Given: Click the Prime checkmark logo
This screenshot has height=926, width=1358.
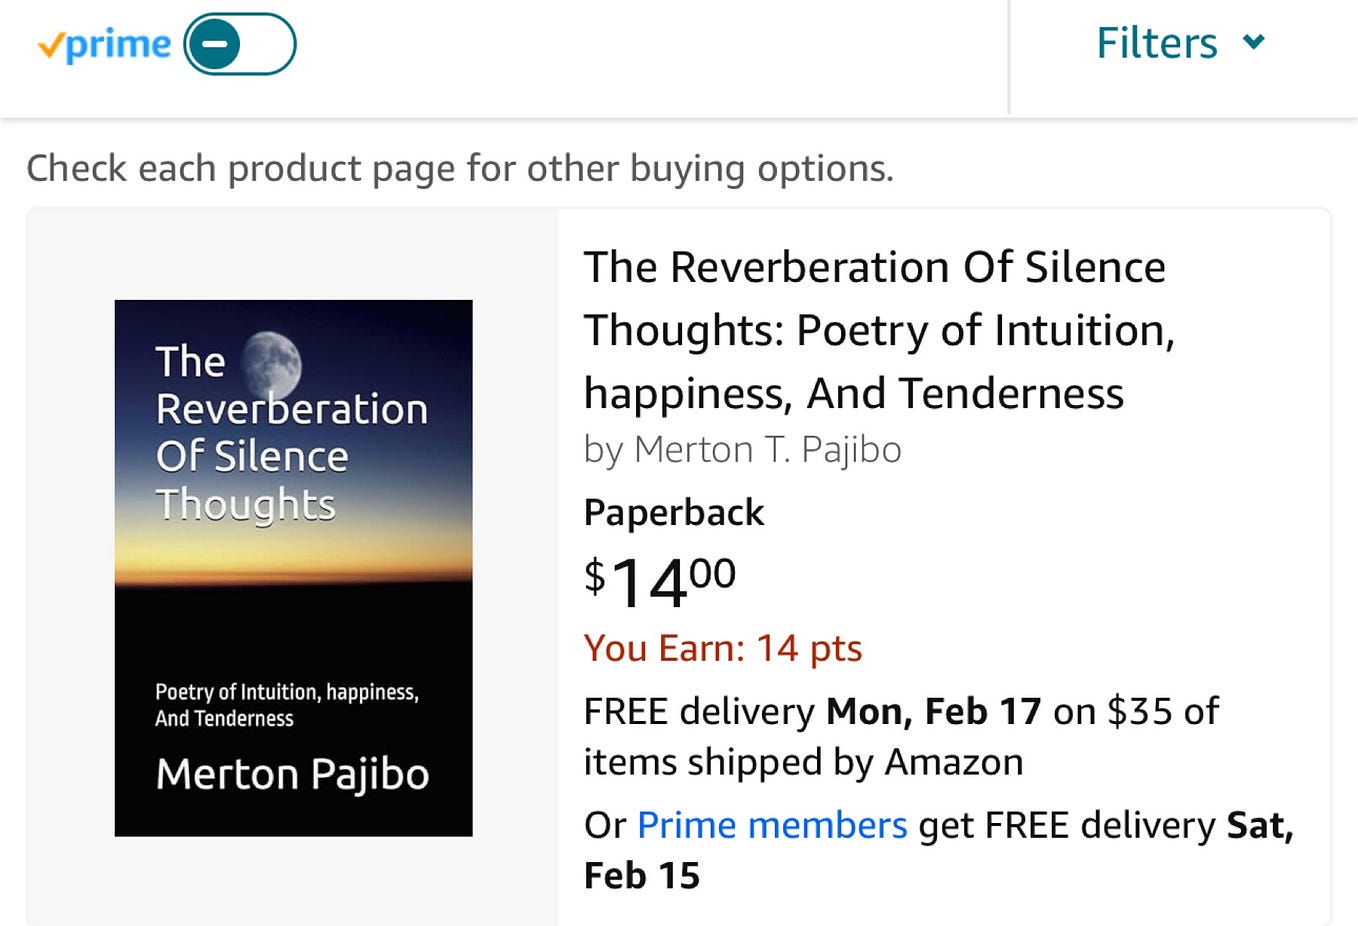Looking at the screenshot, I should click(x=104, y=45).
